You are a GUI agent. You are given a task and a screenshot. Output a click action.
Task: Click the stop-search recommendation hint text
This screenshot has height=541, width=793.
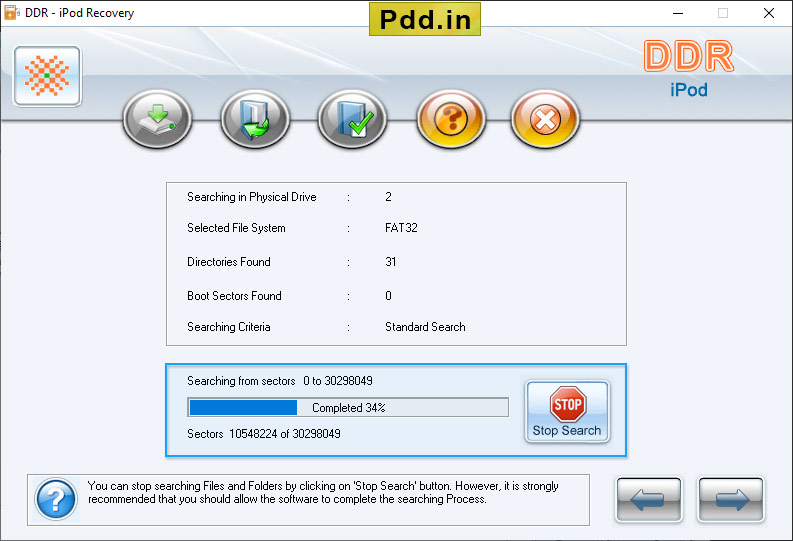coord(323,492)
